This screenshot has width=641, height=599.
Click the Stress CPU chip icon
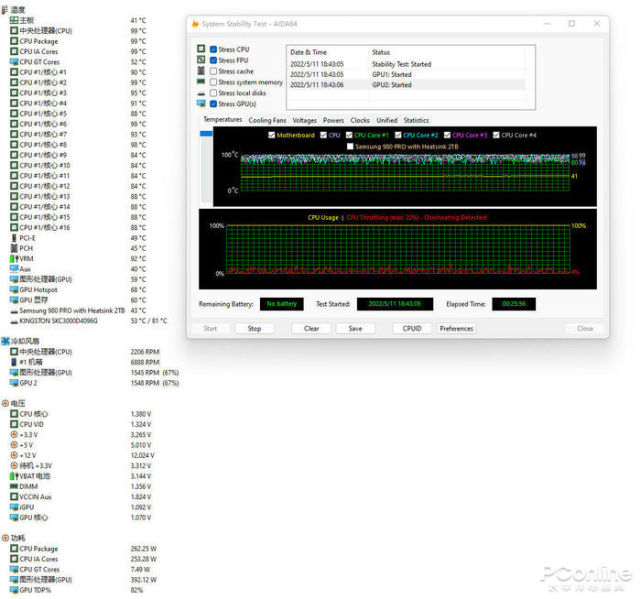(x=201, y=49)
